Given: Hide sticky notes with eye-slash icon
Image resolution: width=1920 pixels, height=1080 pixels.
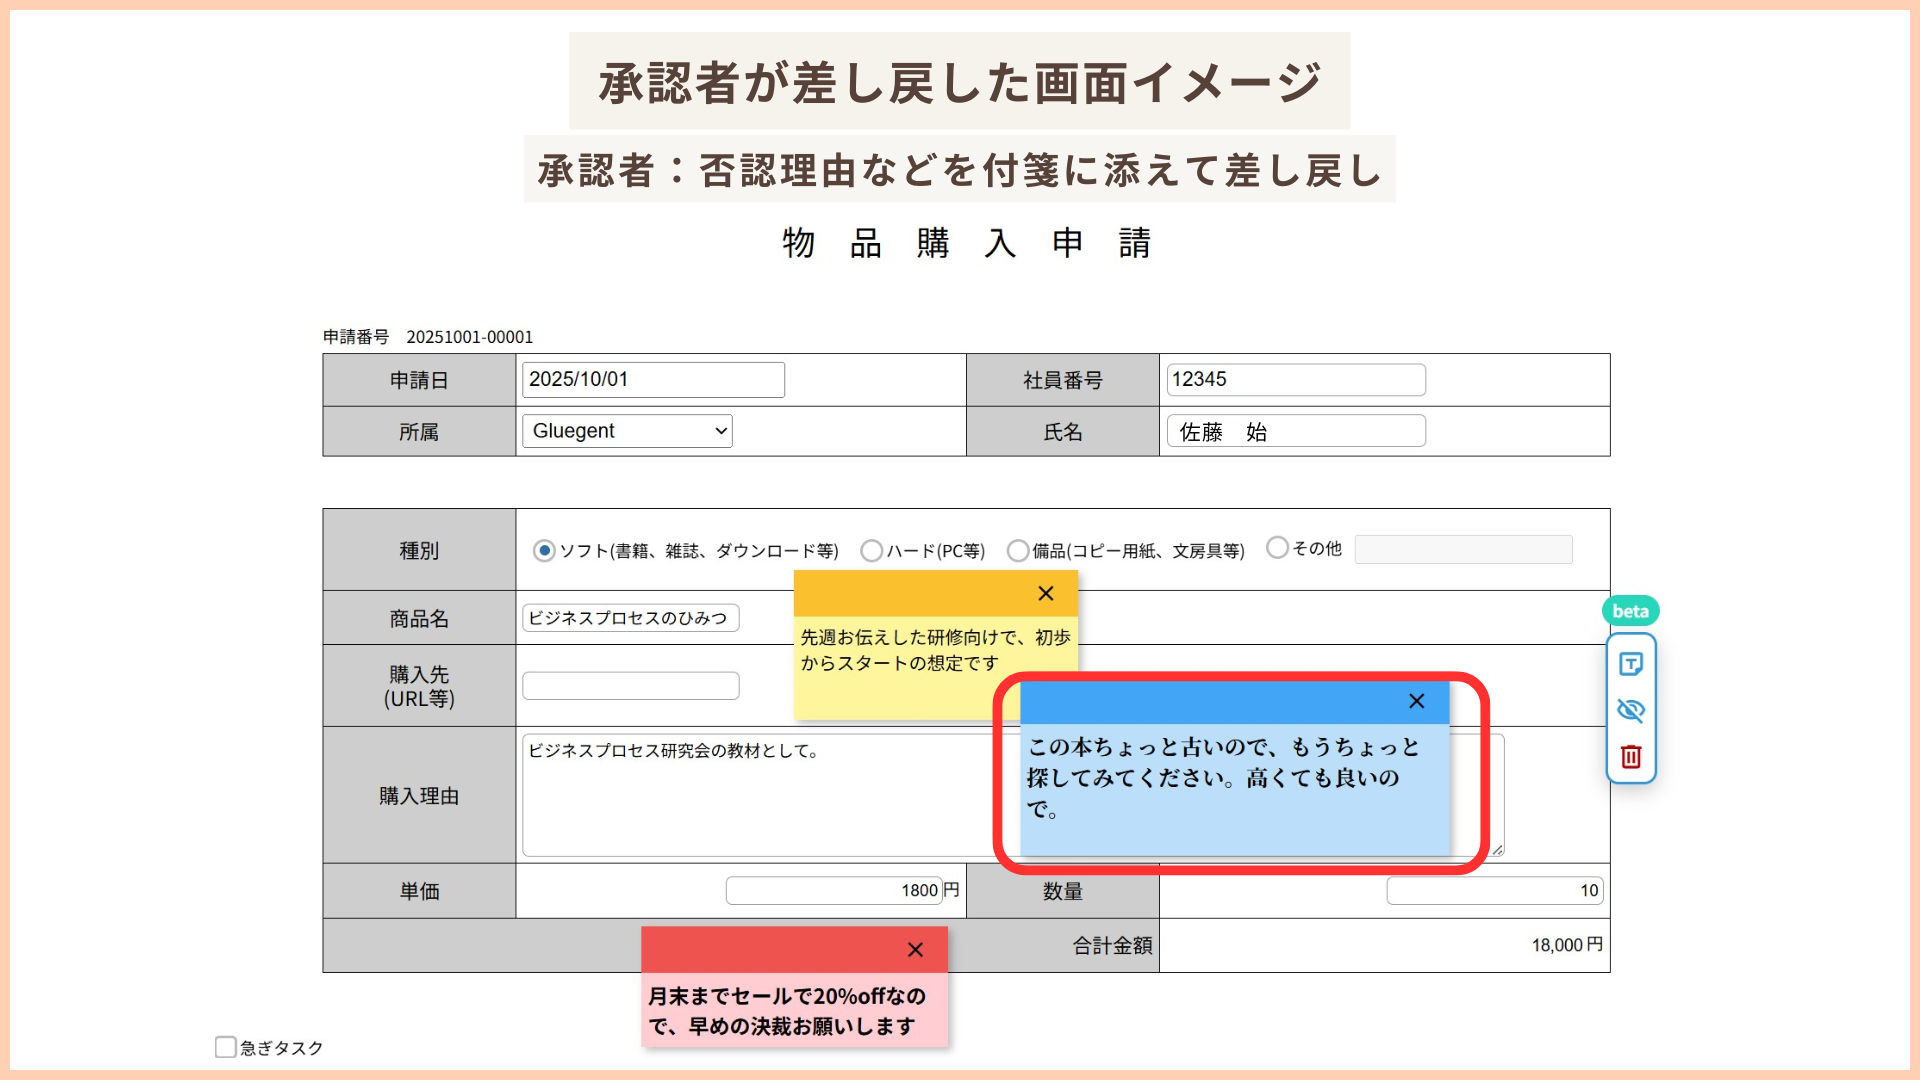Looking at the screenshot, I should point(1631,710).
